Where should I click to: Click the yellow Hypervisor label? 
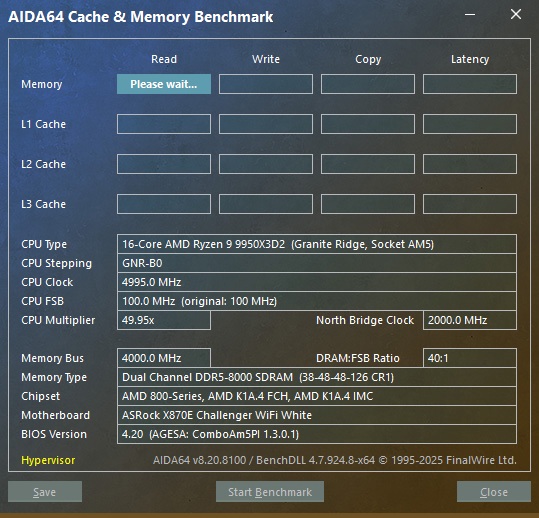coord(48,460)
